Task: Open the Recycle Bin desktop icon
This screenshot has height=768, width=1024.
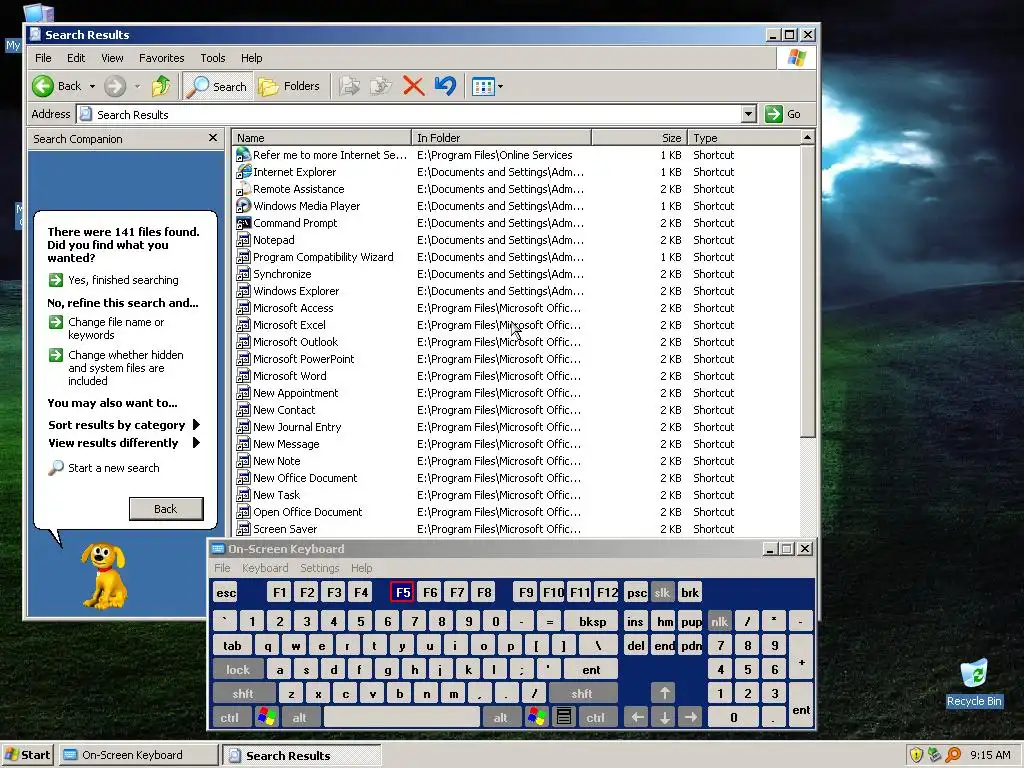Action: [x=974, y=683]
